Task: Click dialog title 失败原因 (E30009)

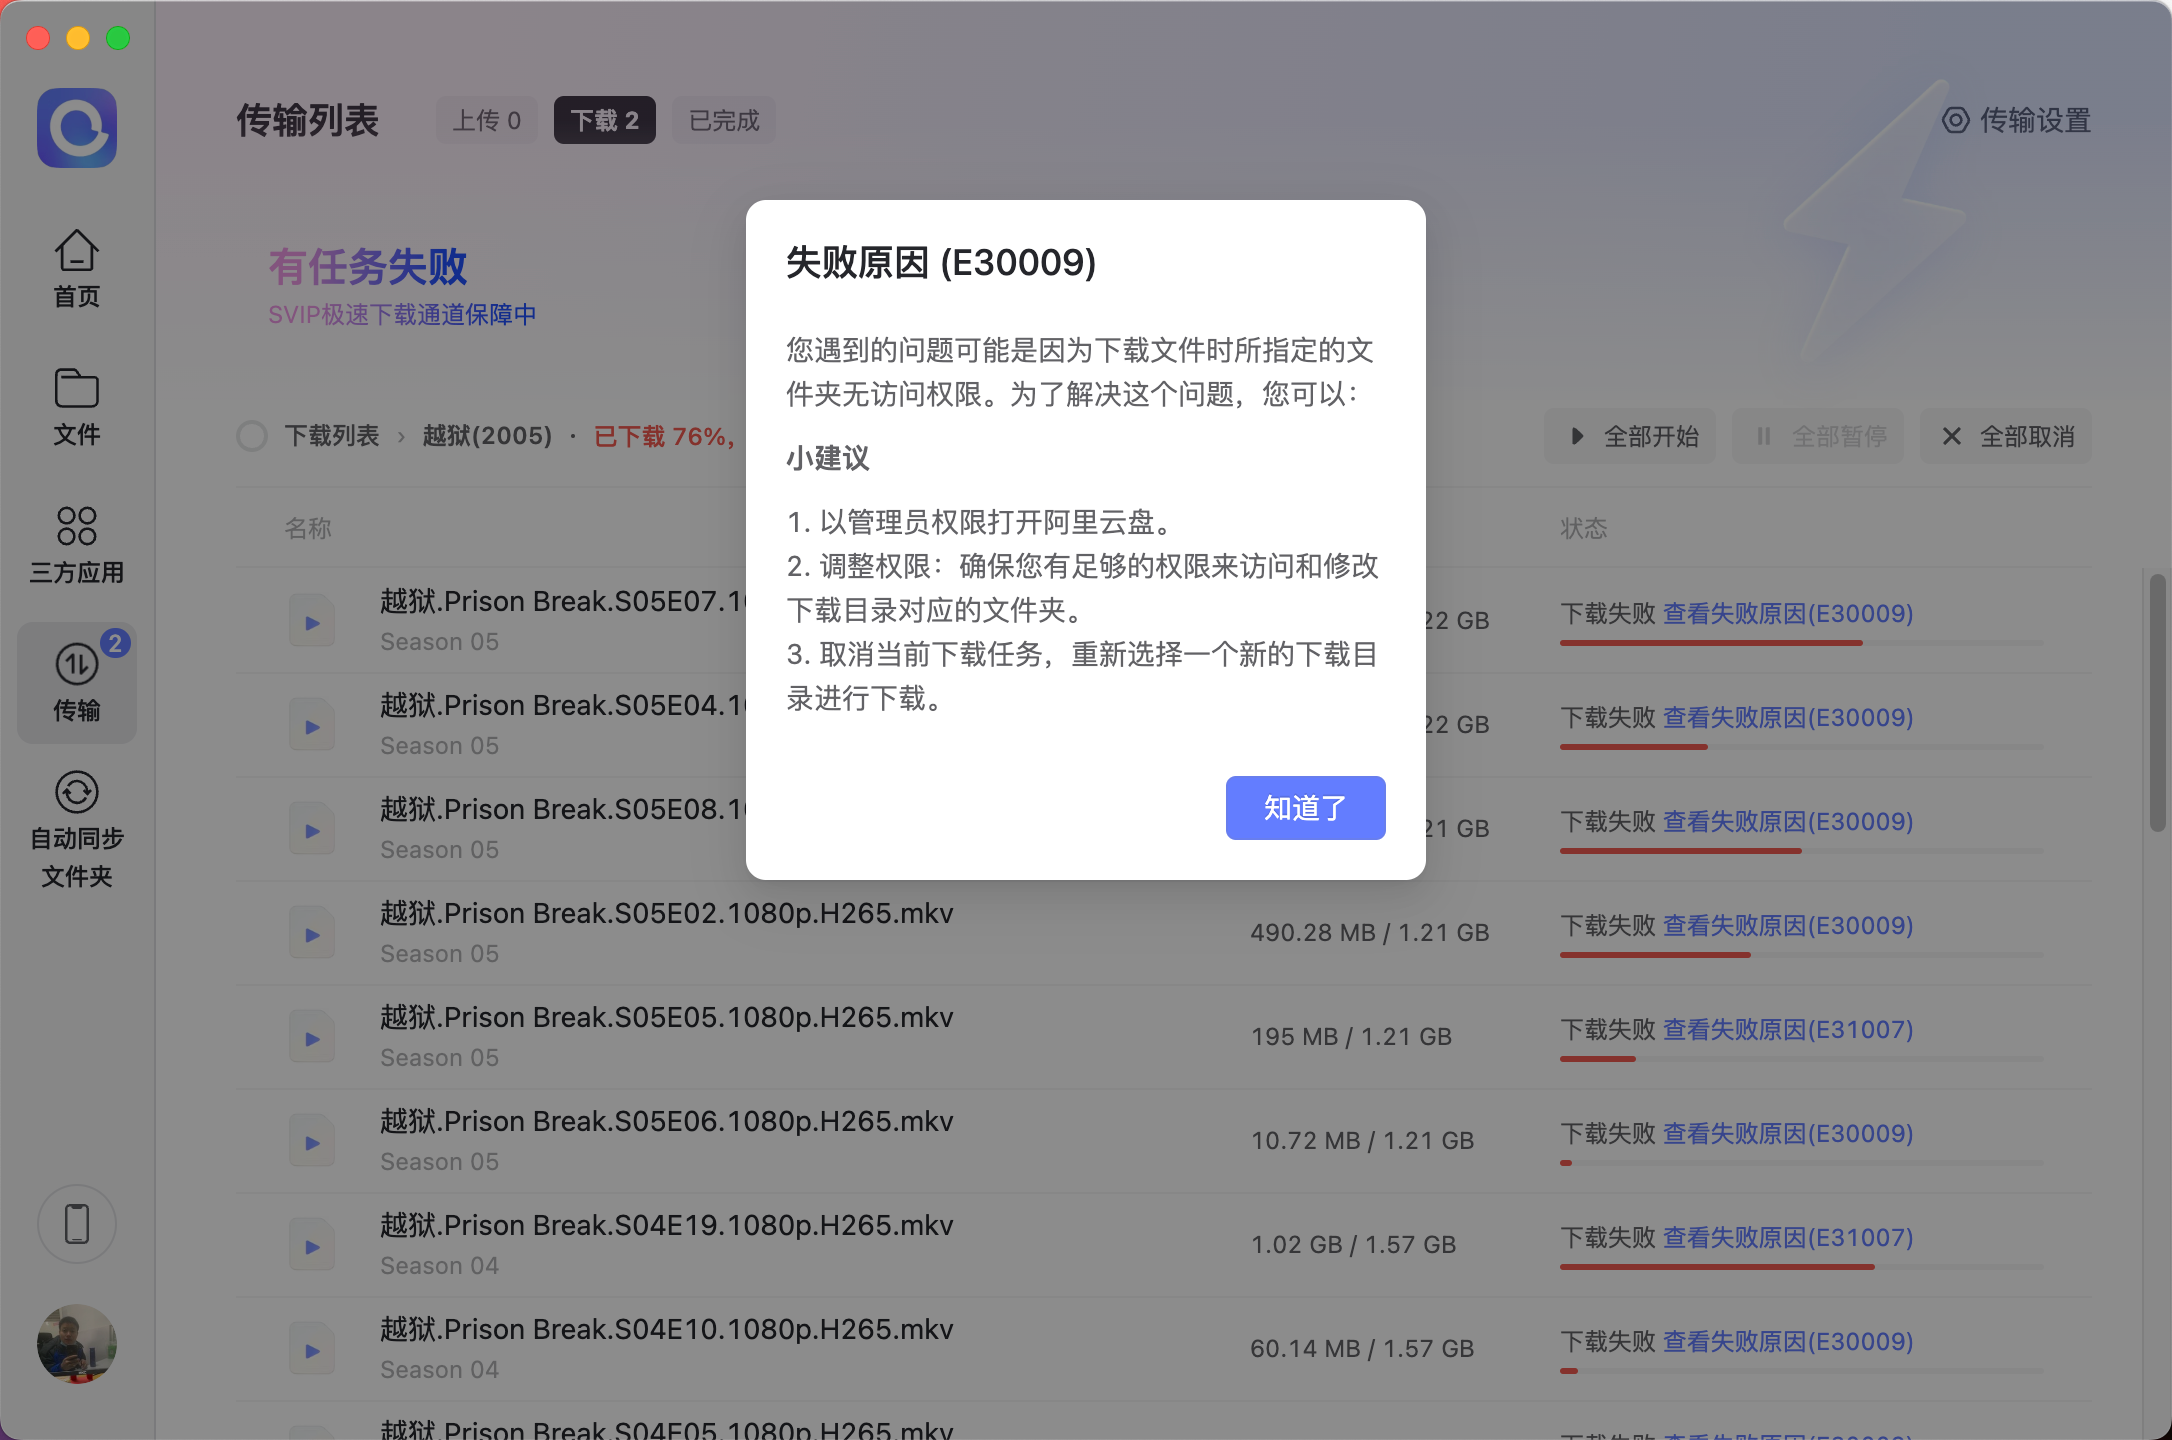Action: pos(941,262)
